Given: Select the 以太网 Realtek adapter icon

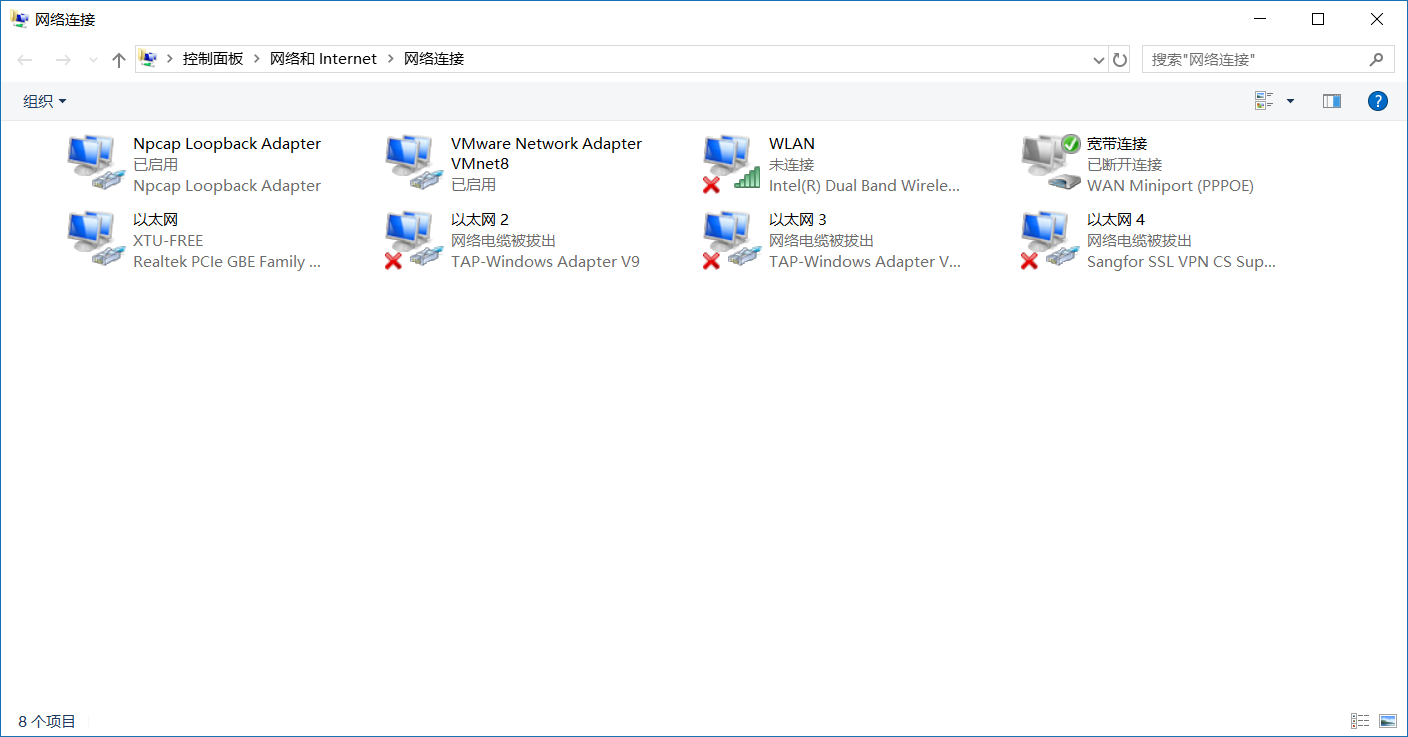Looking at the screenshot, I should pos(97,238).
